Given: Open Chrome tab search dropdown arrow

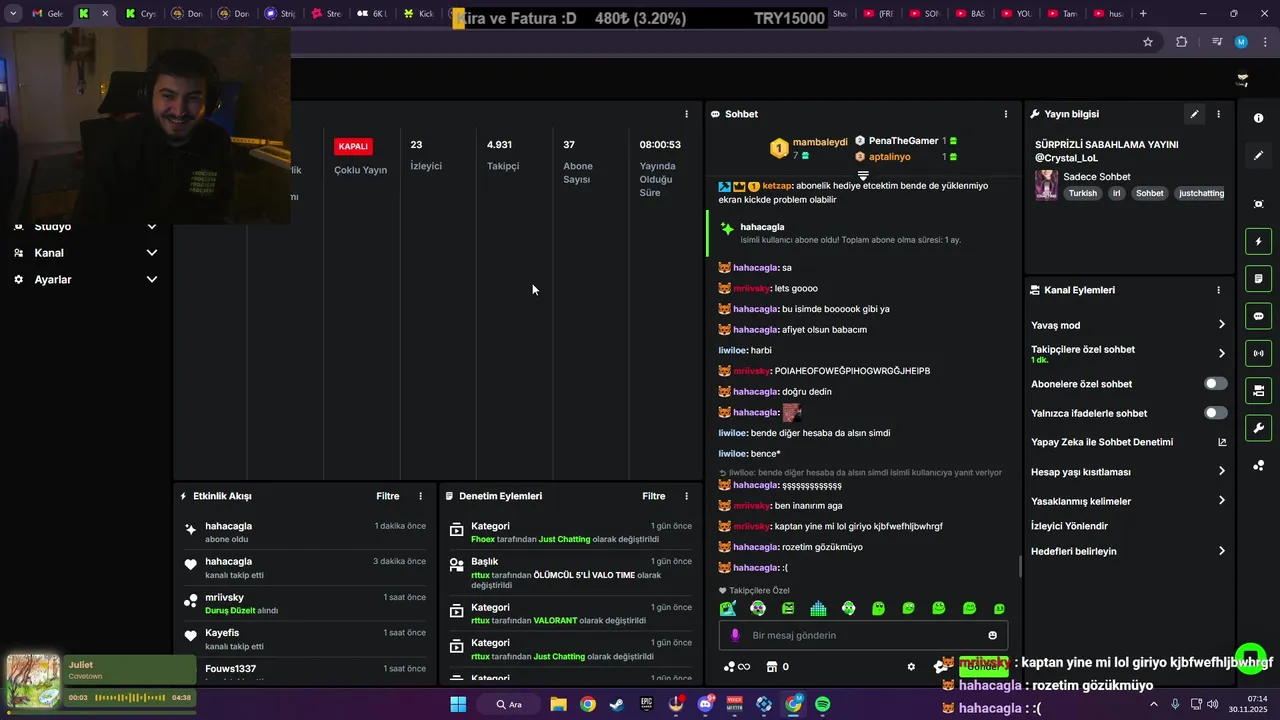Looking at the screenshot, I should coord(13,13).
